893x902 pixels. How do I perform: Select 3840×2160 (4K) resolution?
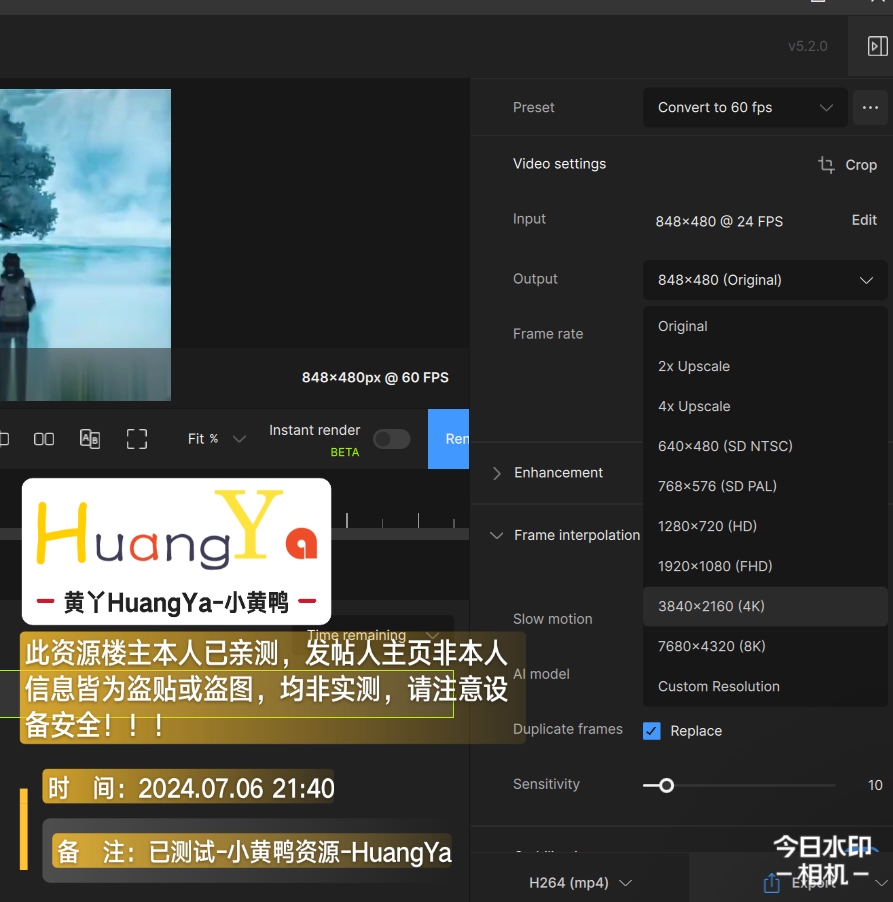tap(765, 606)
